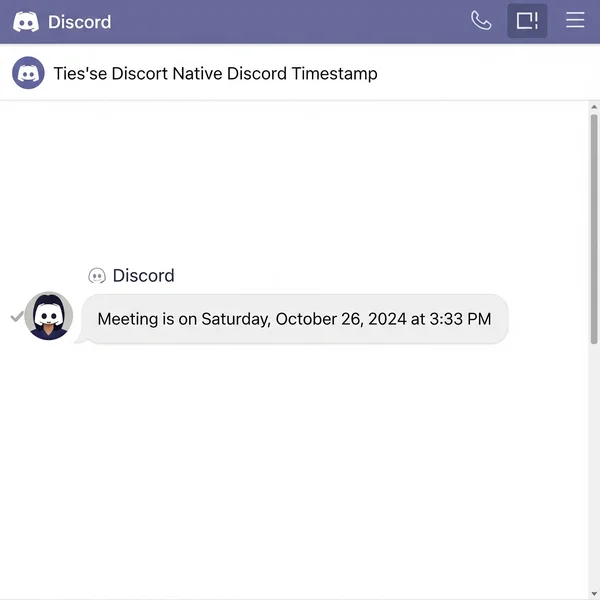The height and width of the screenshot is (600, 600).
Task: Click the scroll-up arrow atop the scrollbar
Action: [x=594, y=107]
